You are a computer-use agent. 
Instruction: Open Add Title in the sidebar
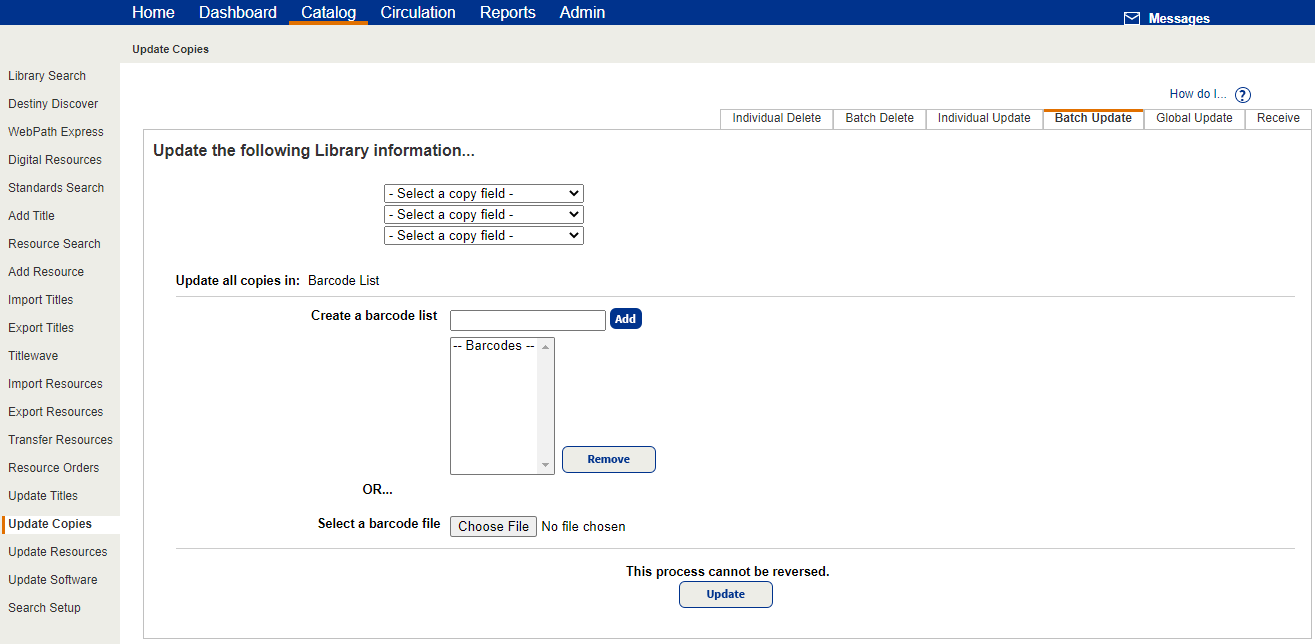coord(31,216)
